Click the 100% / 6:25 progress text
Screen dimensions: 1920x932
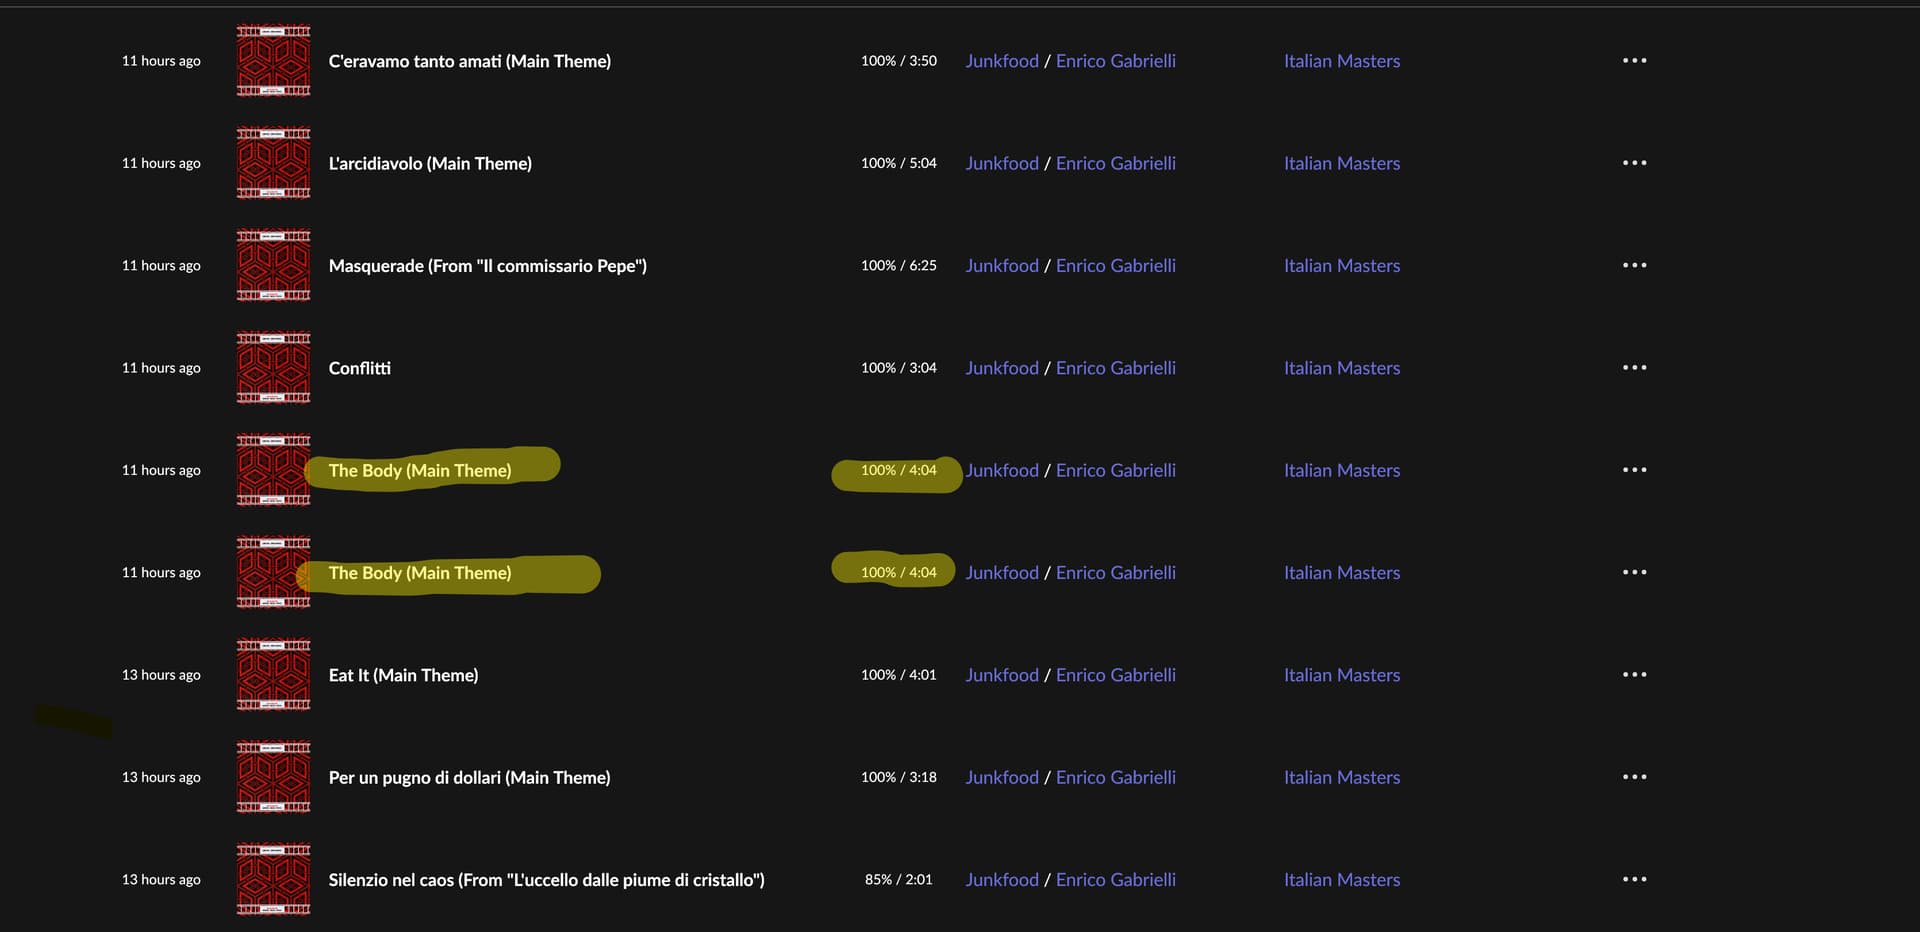(899, 265)
